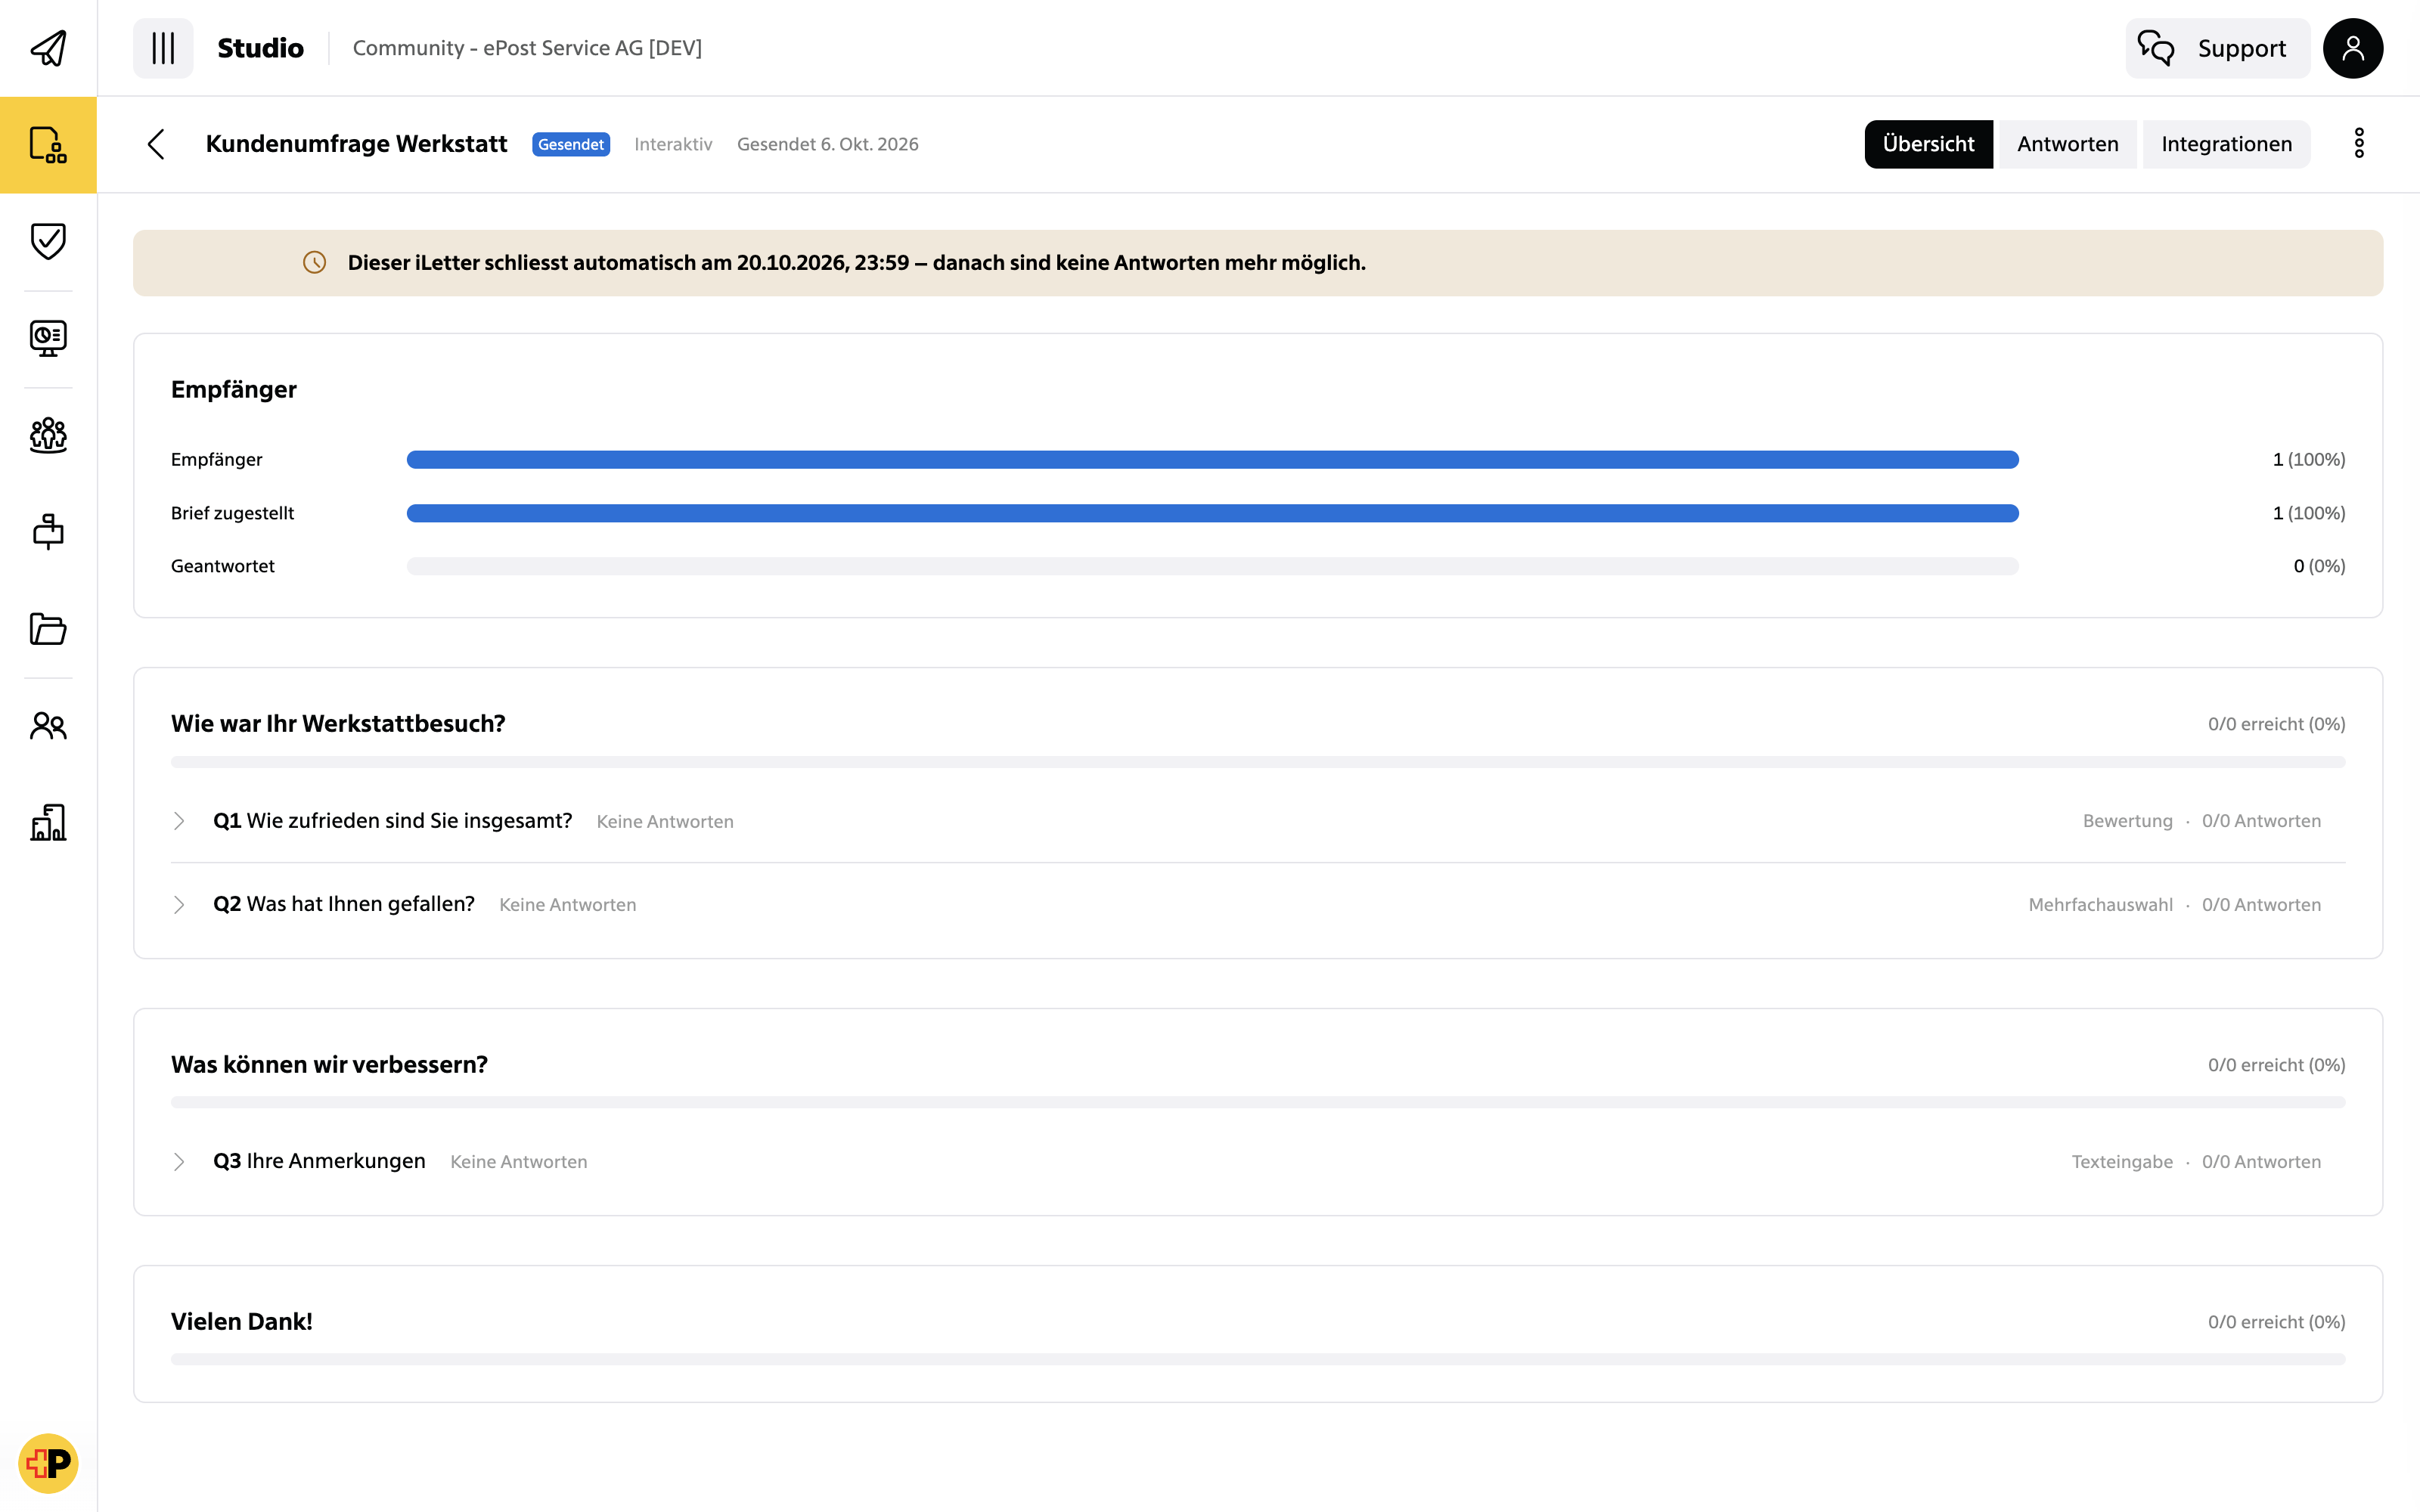Switch to the Integrationen tab

pyautogui.click(x=2226, y=144)
